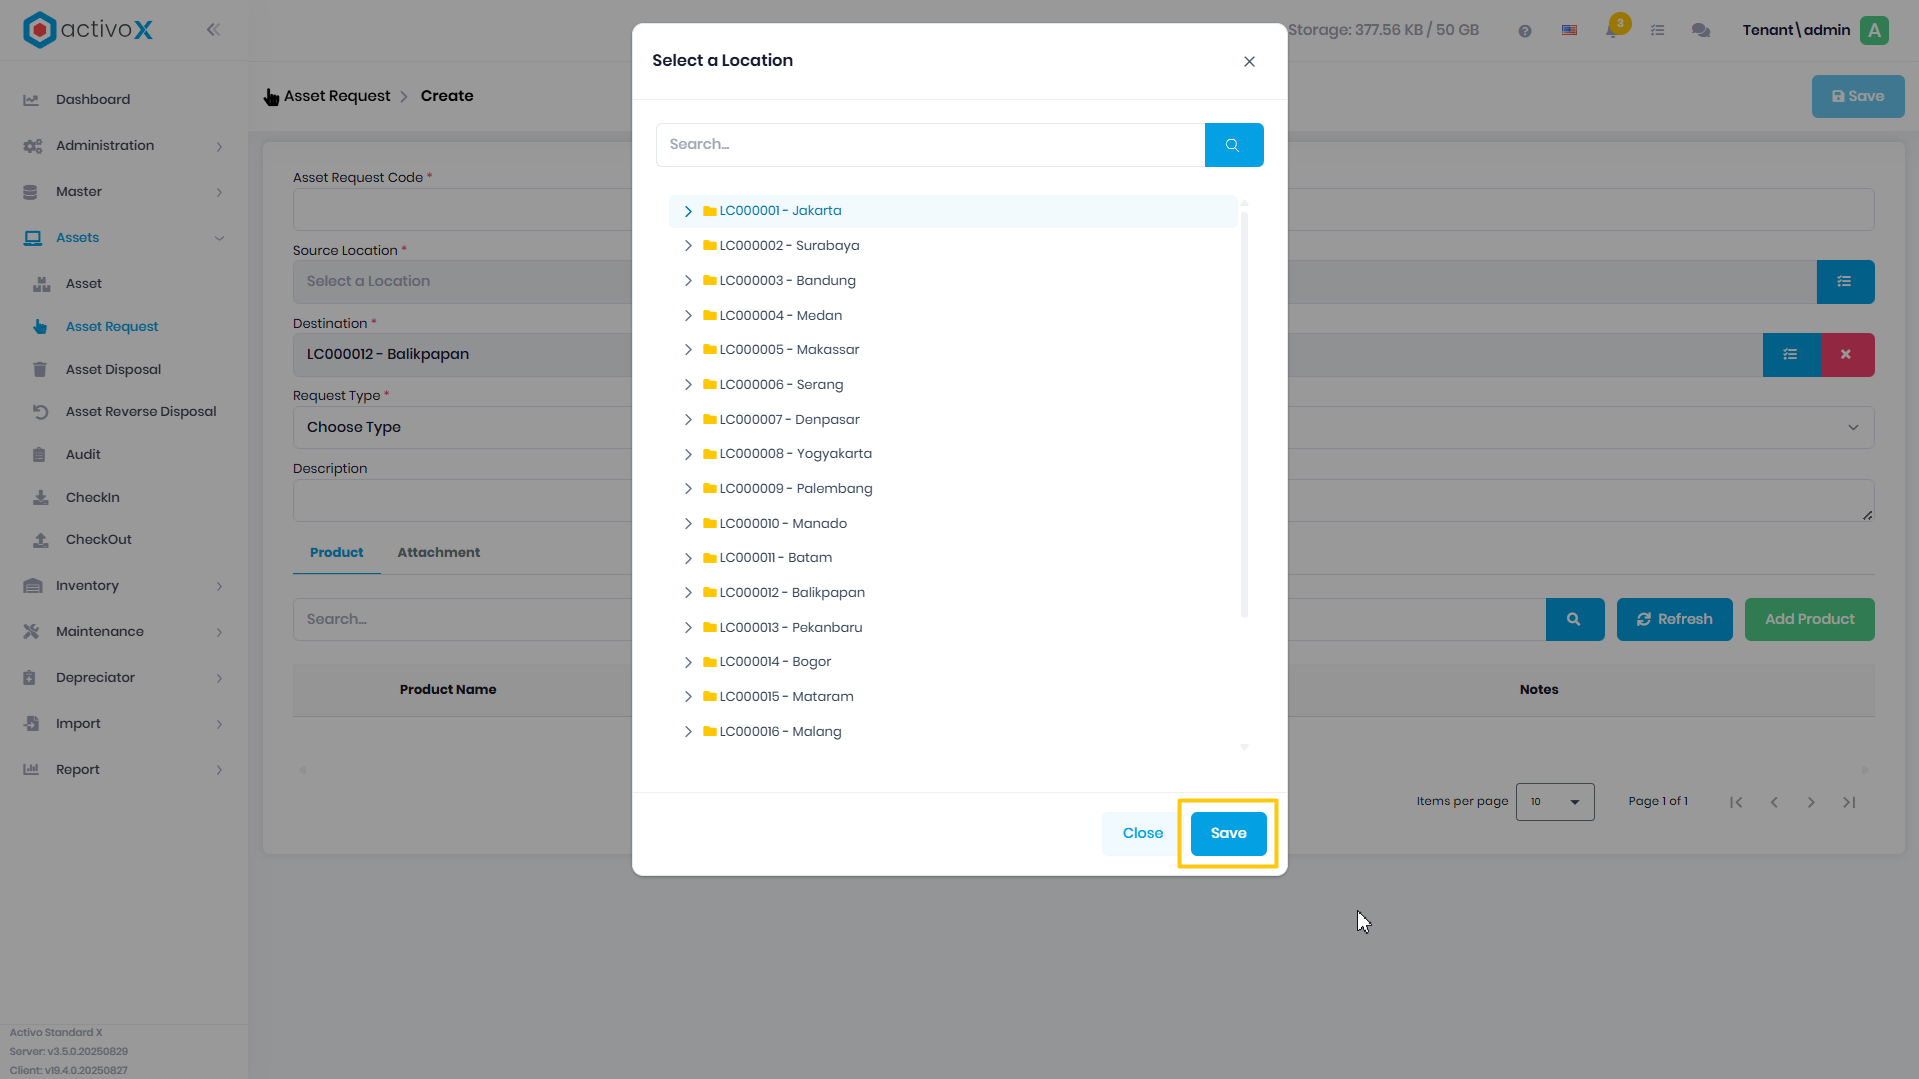
Task: Click the LC000012 - Balikpapan folder icon
Action: pos(709,593)
